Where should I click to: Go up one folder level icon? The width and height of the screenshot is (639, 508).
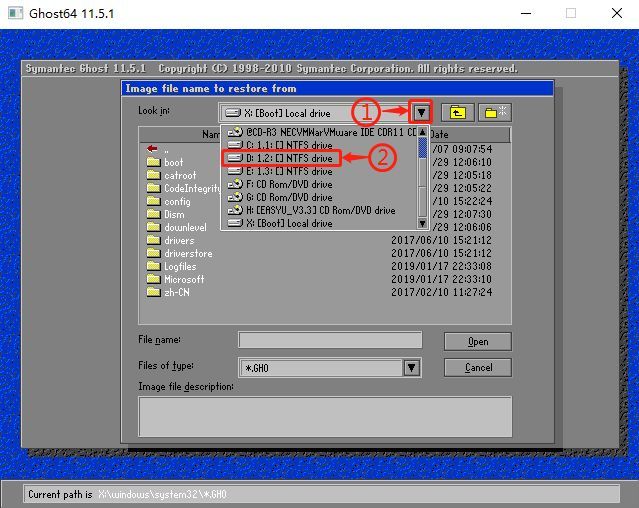(458, 112)
